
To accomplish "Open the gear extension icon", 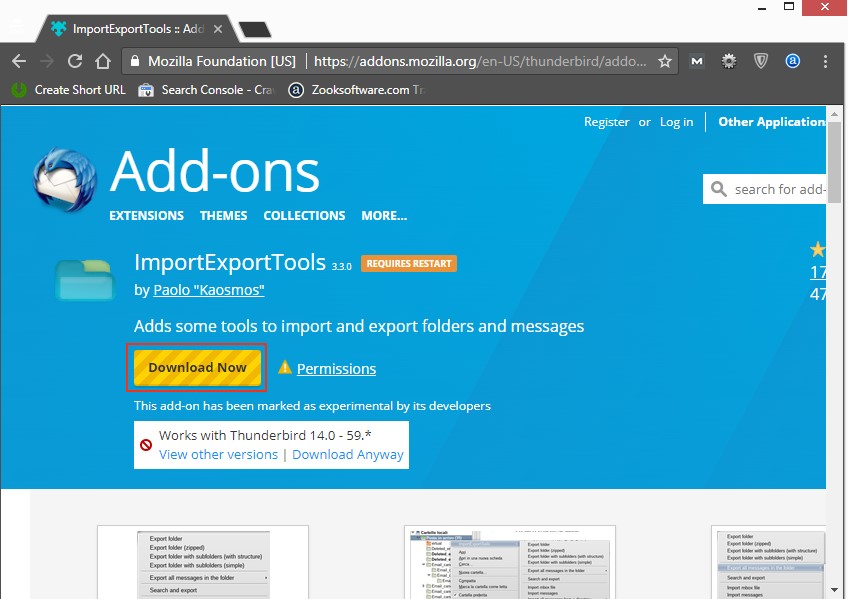I will (729, 61).
